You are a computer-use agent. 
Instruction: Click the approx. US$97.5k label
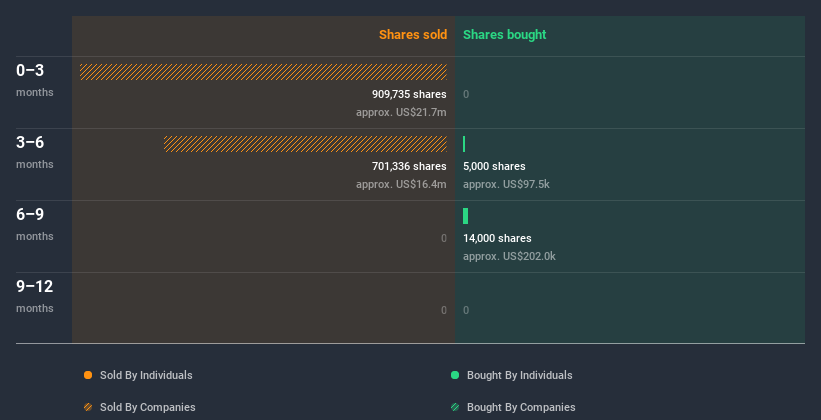tap(506, 184)
